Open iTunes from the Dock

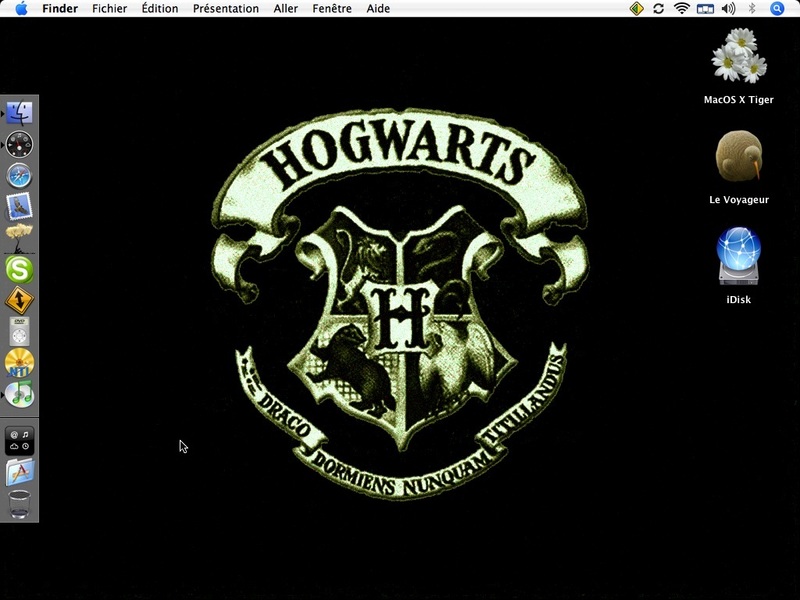[x=19, y=394]
